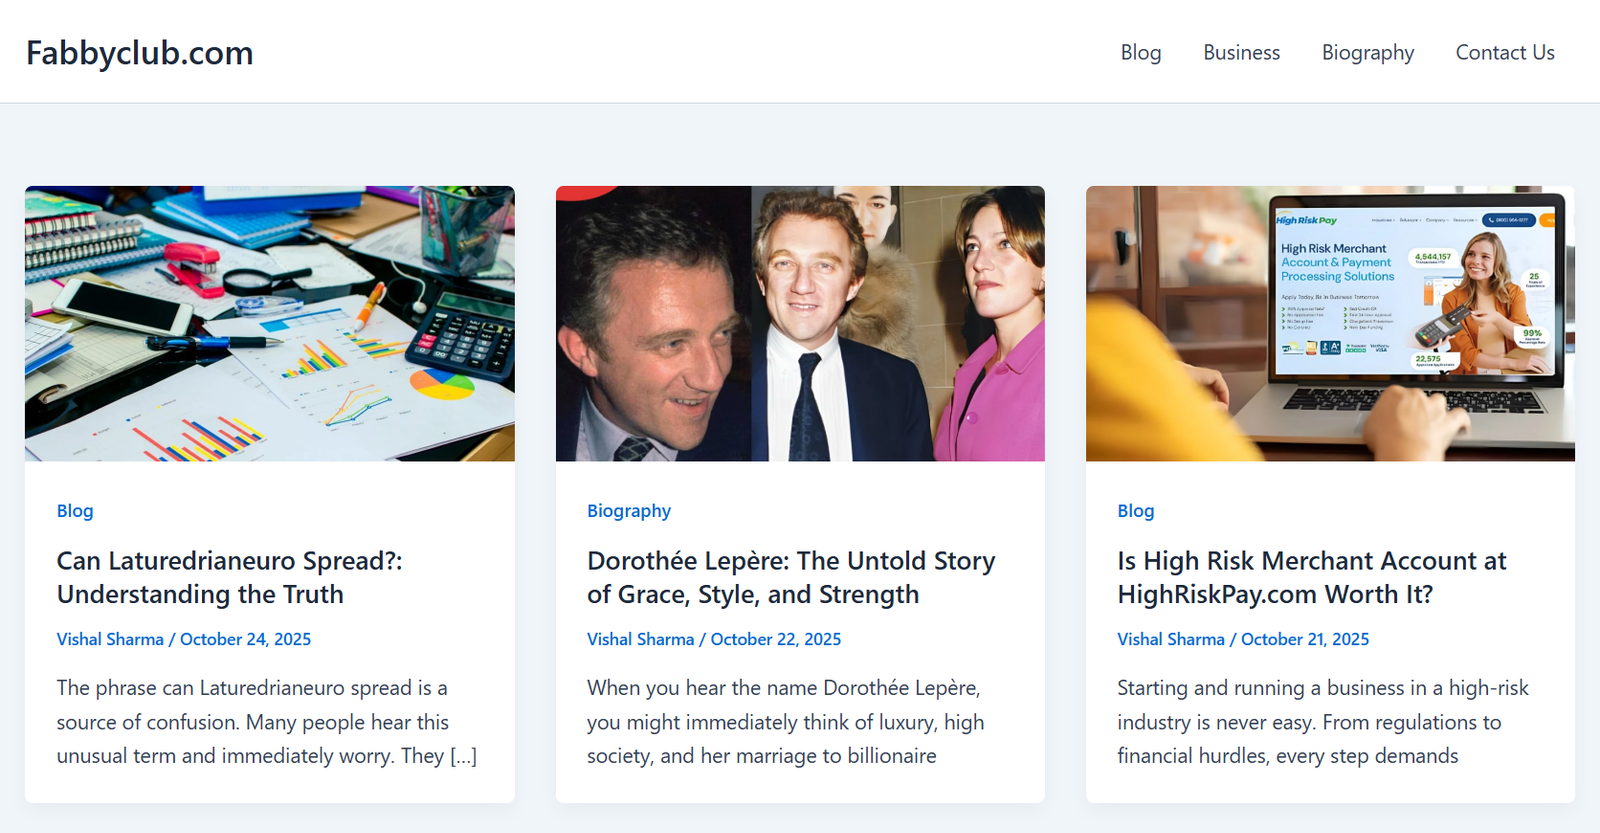
Task: Open 'Dorothée Lepère: The Untold Story' headline
Action: coord(790,578)
